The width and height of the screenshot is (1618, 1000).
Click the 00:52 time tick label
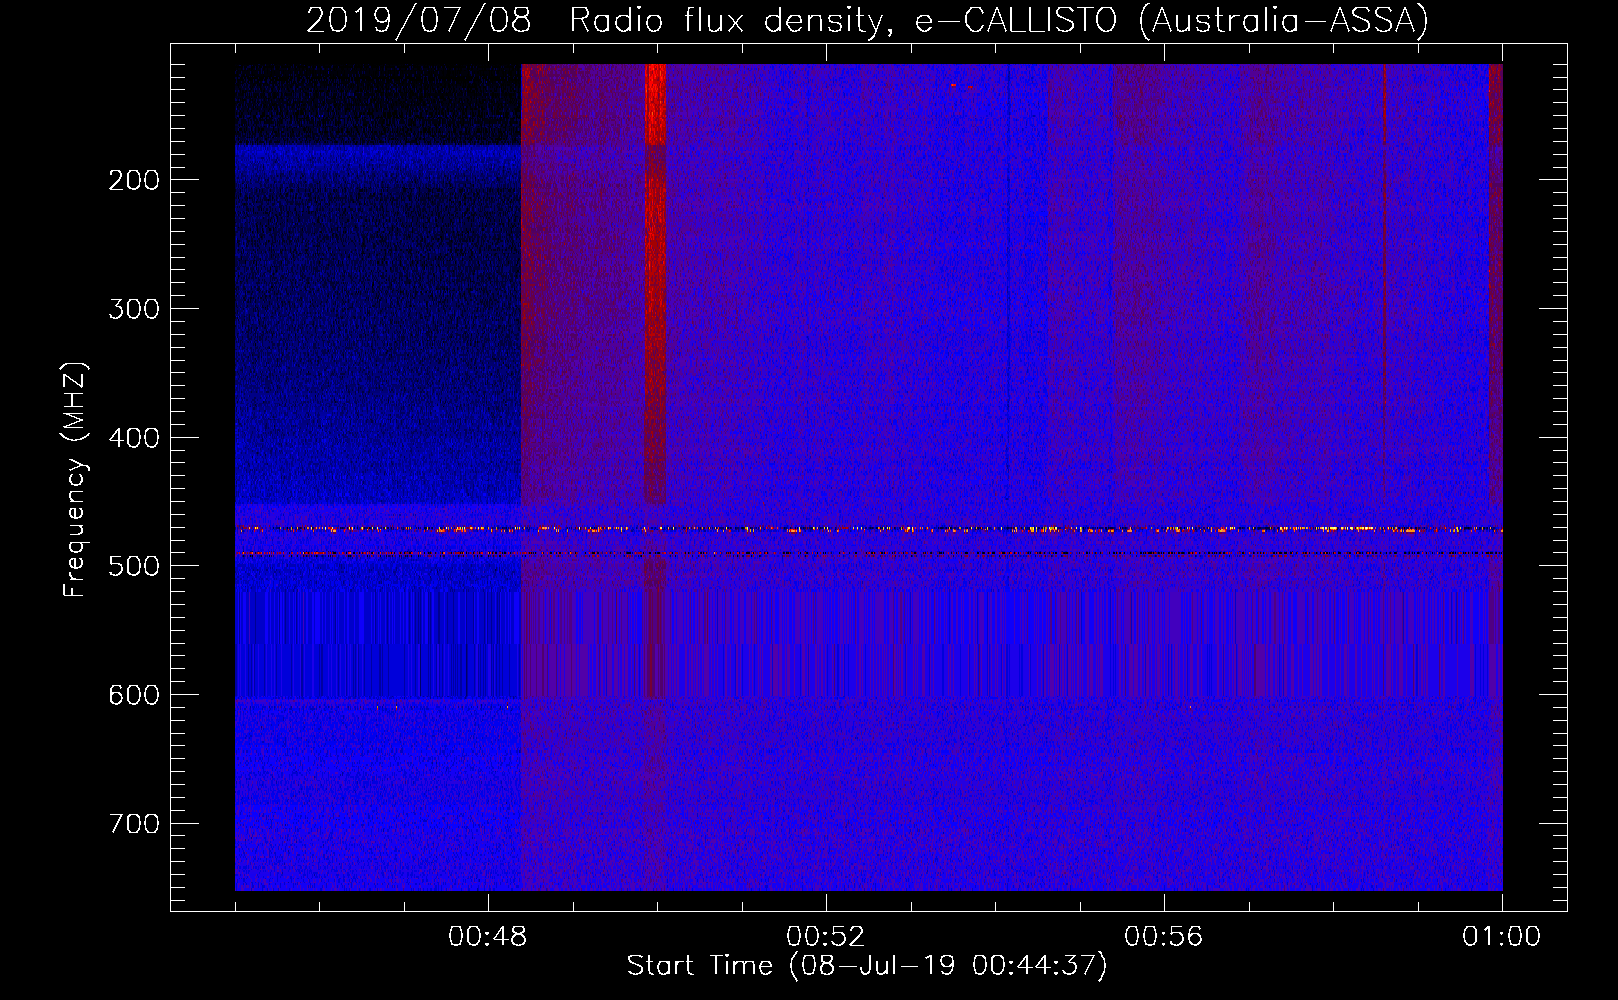tap(826, 937)
